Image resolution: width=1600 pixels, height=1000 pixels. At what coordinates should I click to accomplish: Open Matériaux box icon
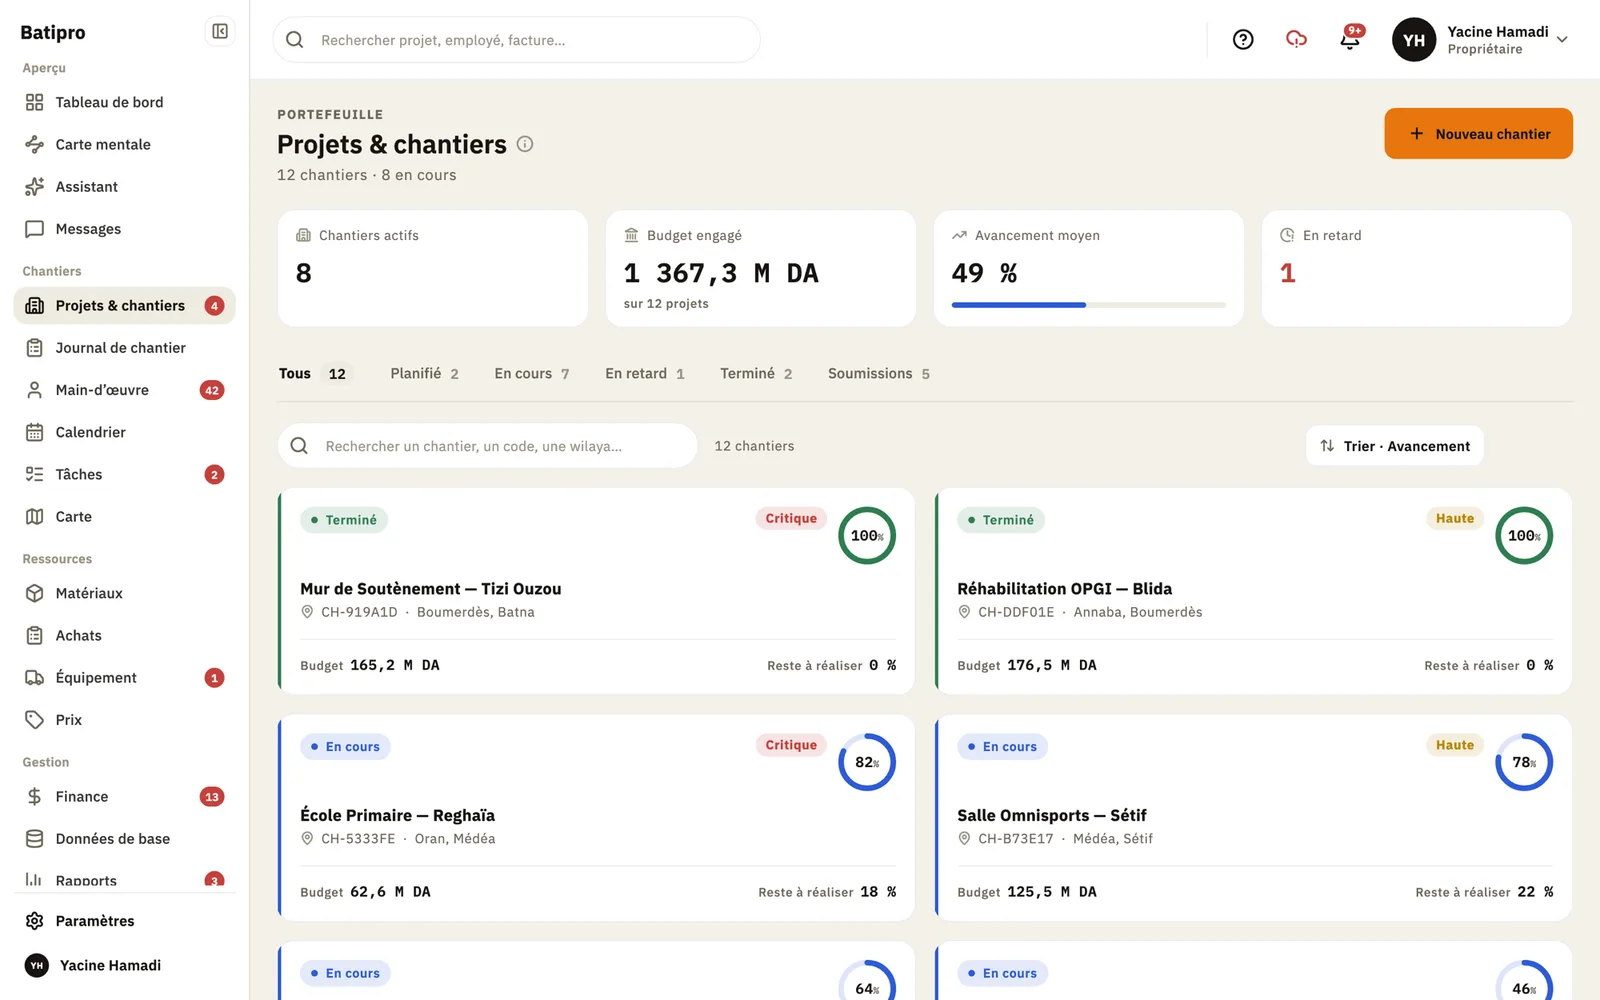[35, 593]
